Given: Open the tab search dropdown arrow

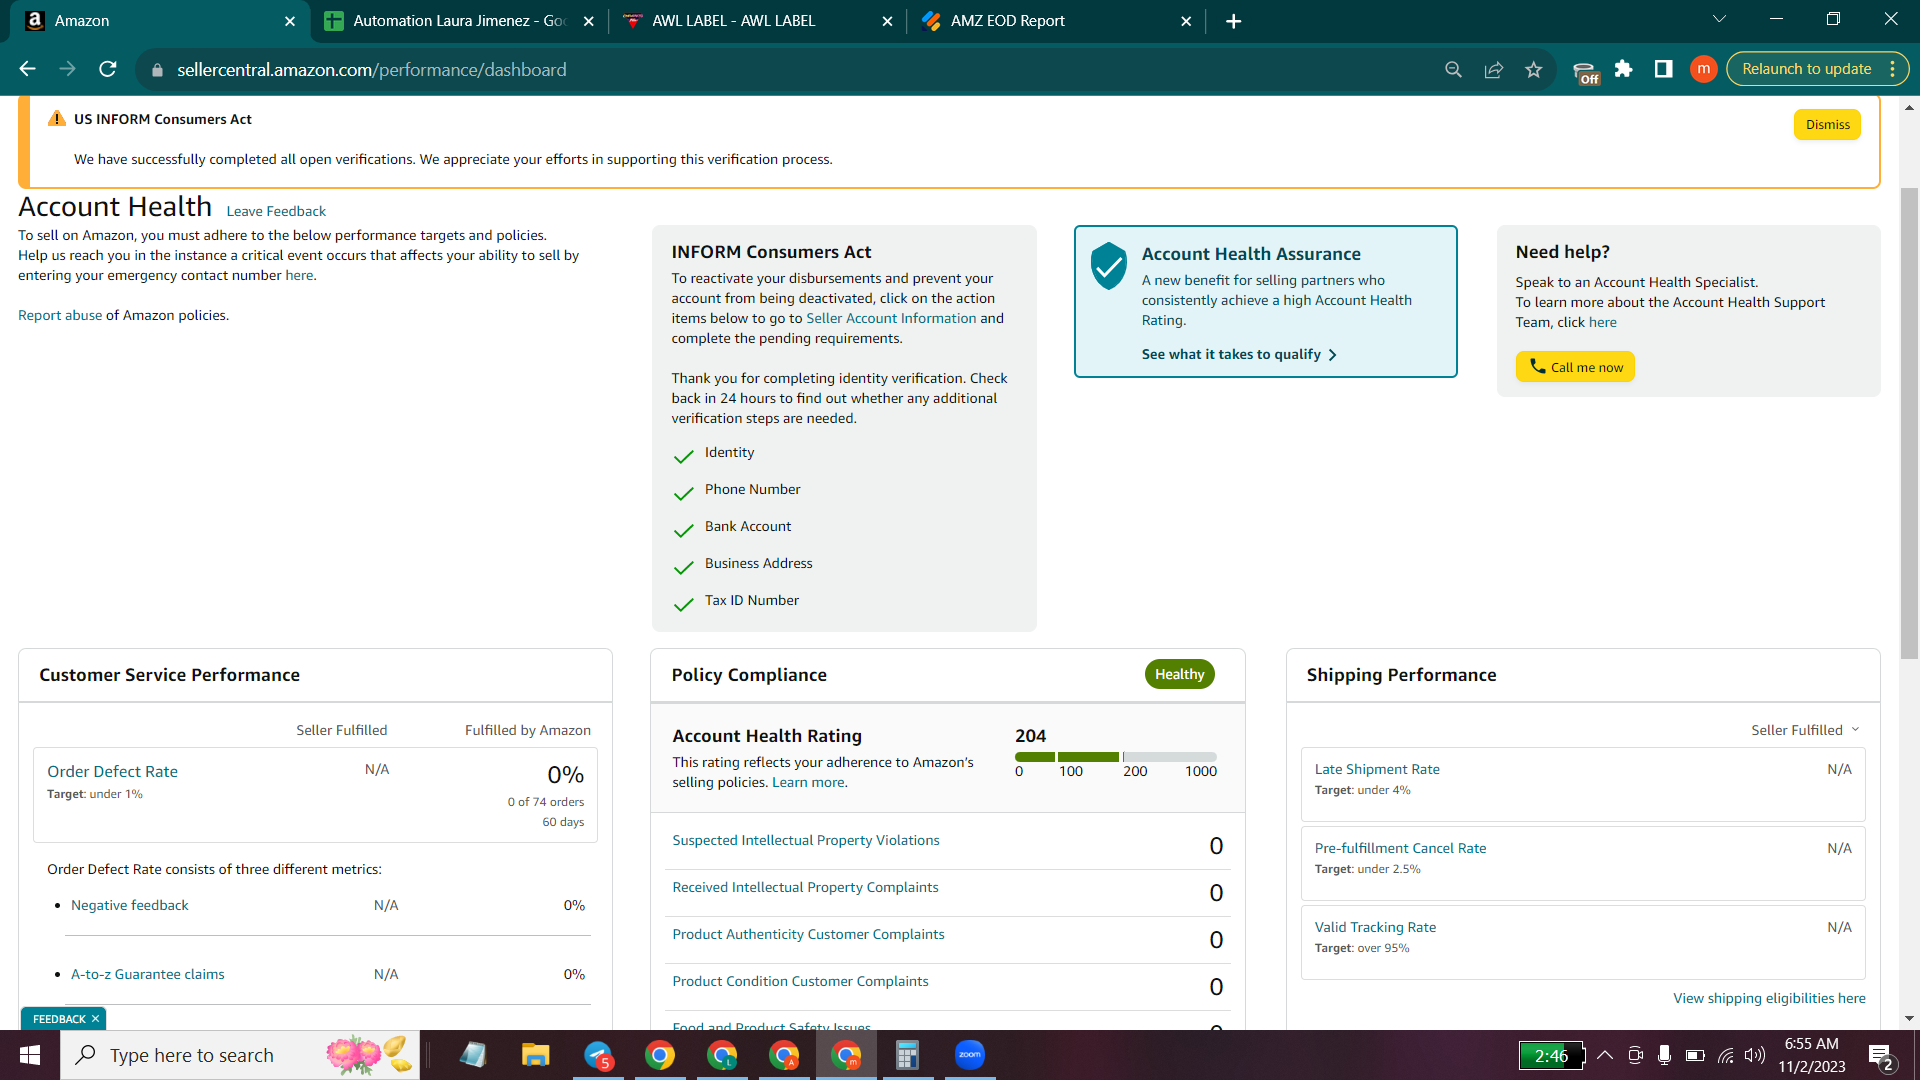Looking at the screenshot, I should 1719,20.
